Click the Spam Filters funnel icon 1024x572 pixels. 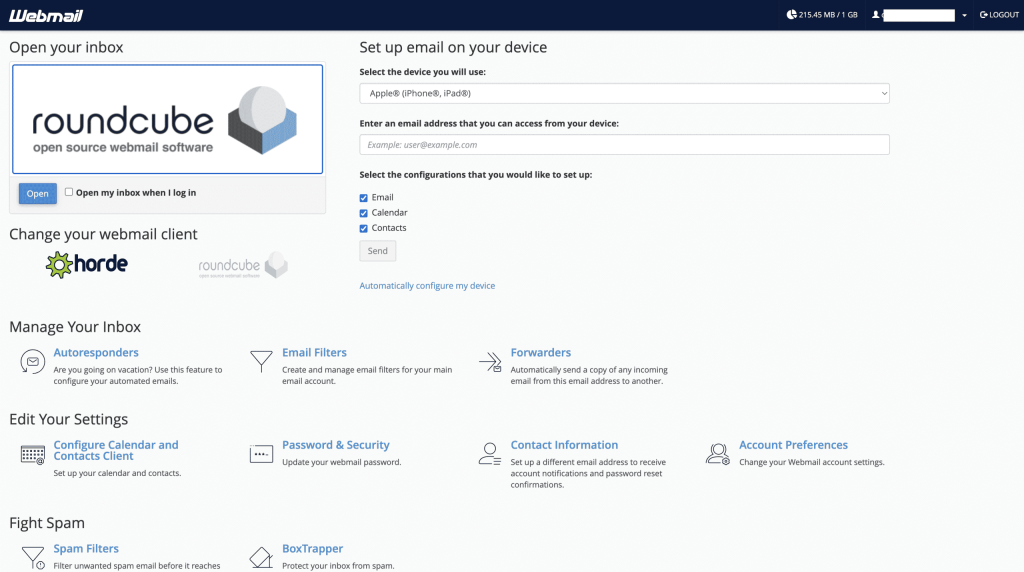(x=33, y=558)
